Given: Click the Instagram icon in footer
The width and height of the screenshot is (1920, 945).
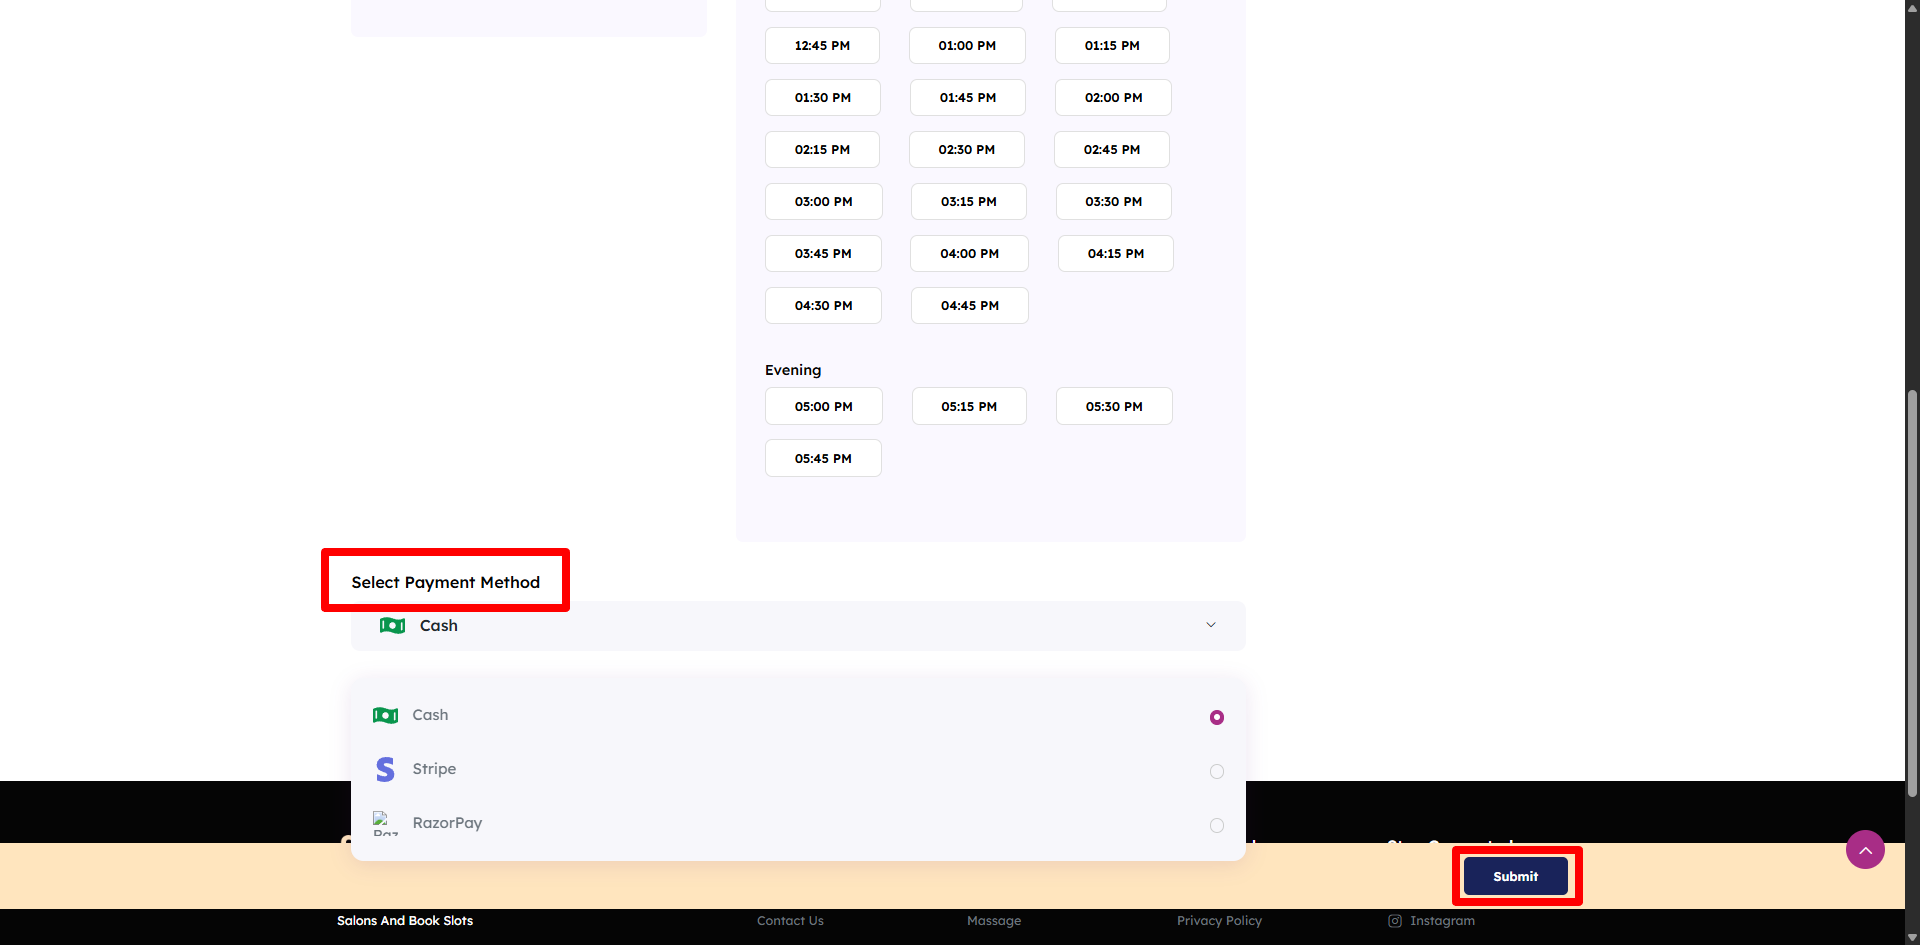Looking at the screenshot, I should (1395, 921).
